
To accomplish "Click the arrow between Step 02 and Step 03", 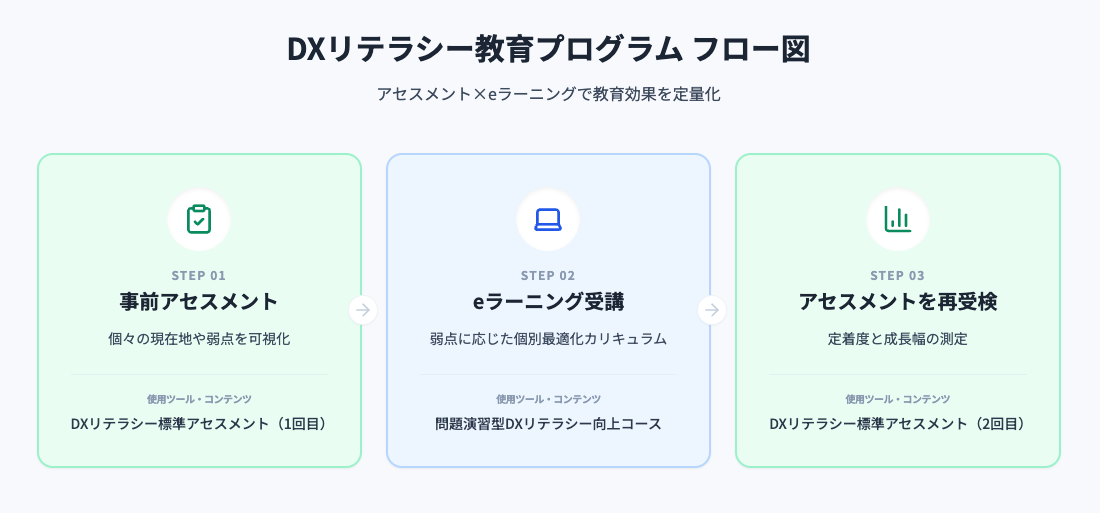I will [x=712, y=310].
